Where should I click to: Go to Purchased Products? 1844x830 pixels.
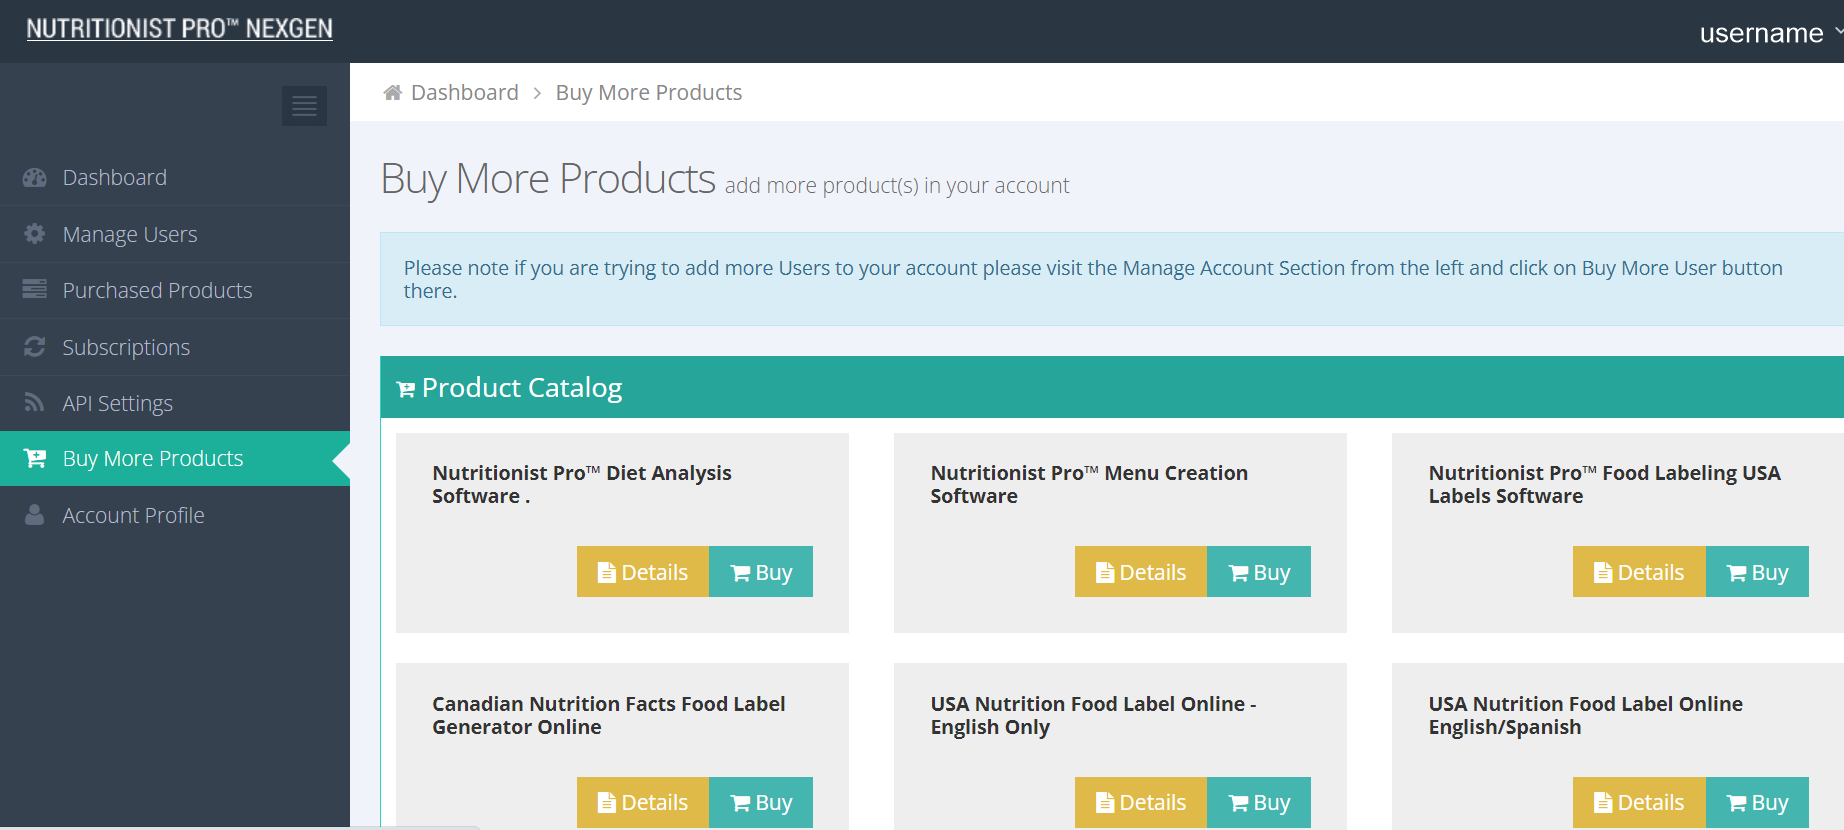click(x=175, y=290)
